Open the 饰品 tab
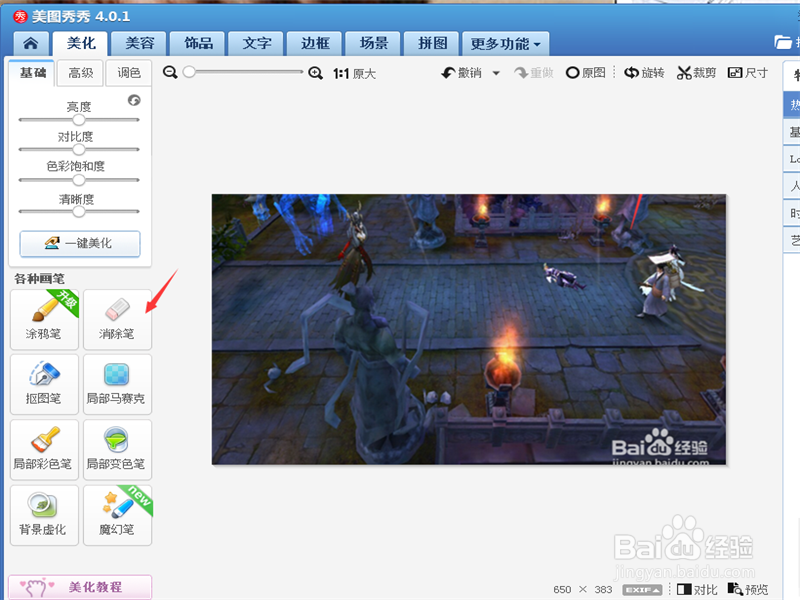The height and width of the screenshot is (600, 800). point(198,43)
